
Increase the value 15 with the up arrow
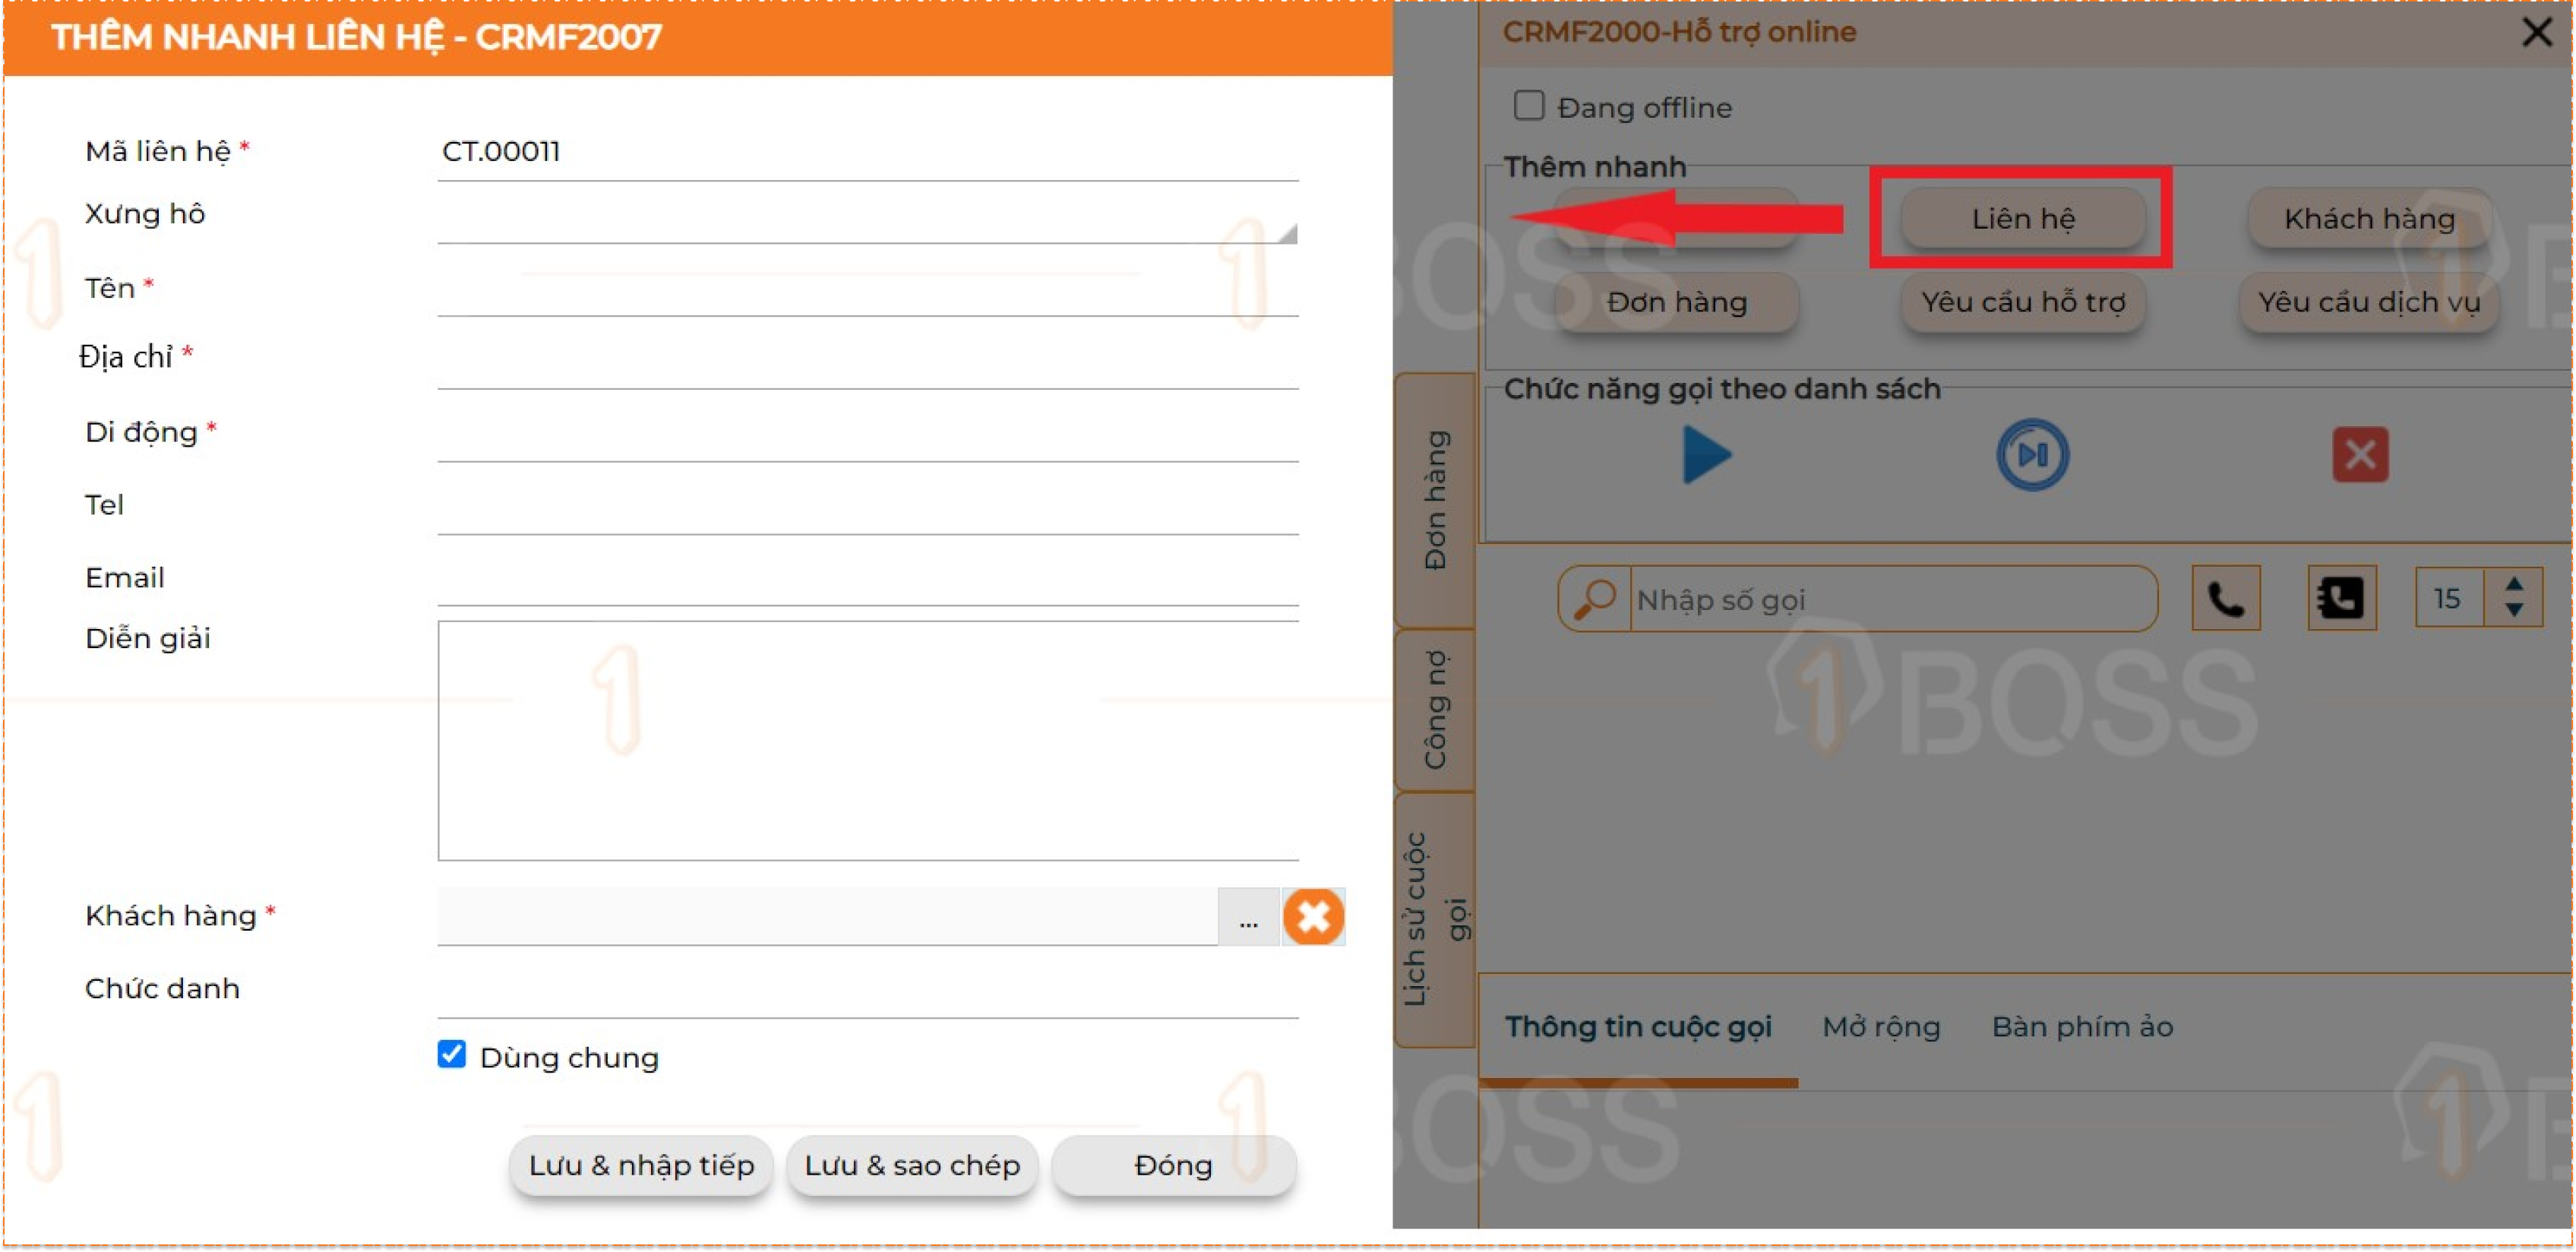pyautogui.click(x=2514, y=585)
